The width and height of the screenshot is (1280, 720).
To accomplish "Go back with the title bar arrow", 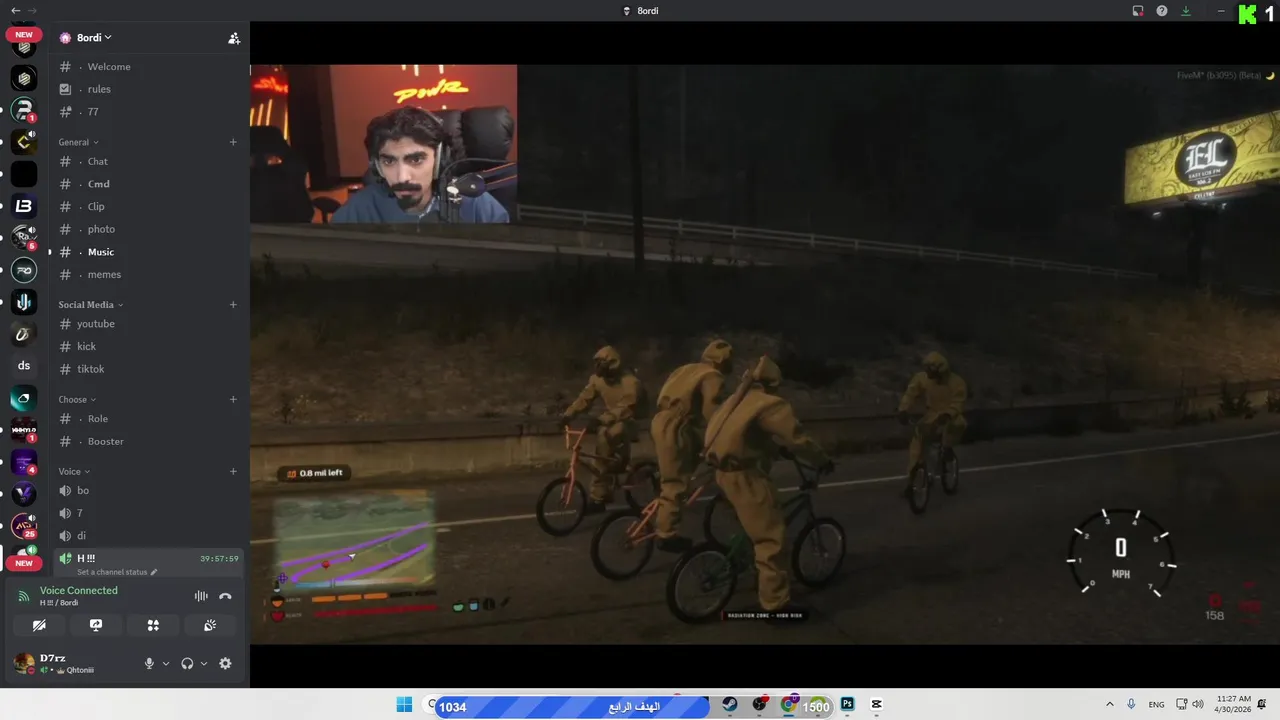I will [x=14, y=10].
